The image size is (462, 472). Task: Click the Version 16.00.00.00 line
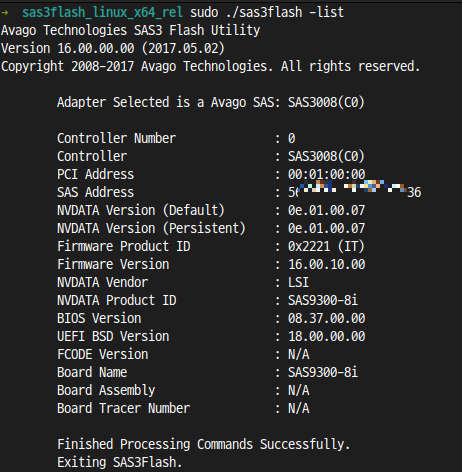(x=113, y=48)
